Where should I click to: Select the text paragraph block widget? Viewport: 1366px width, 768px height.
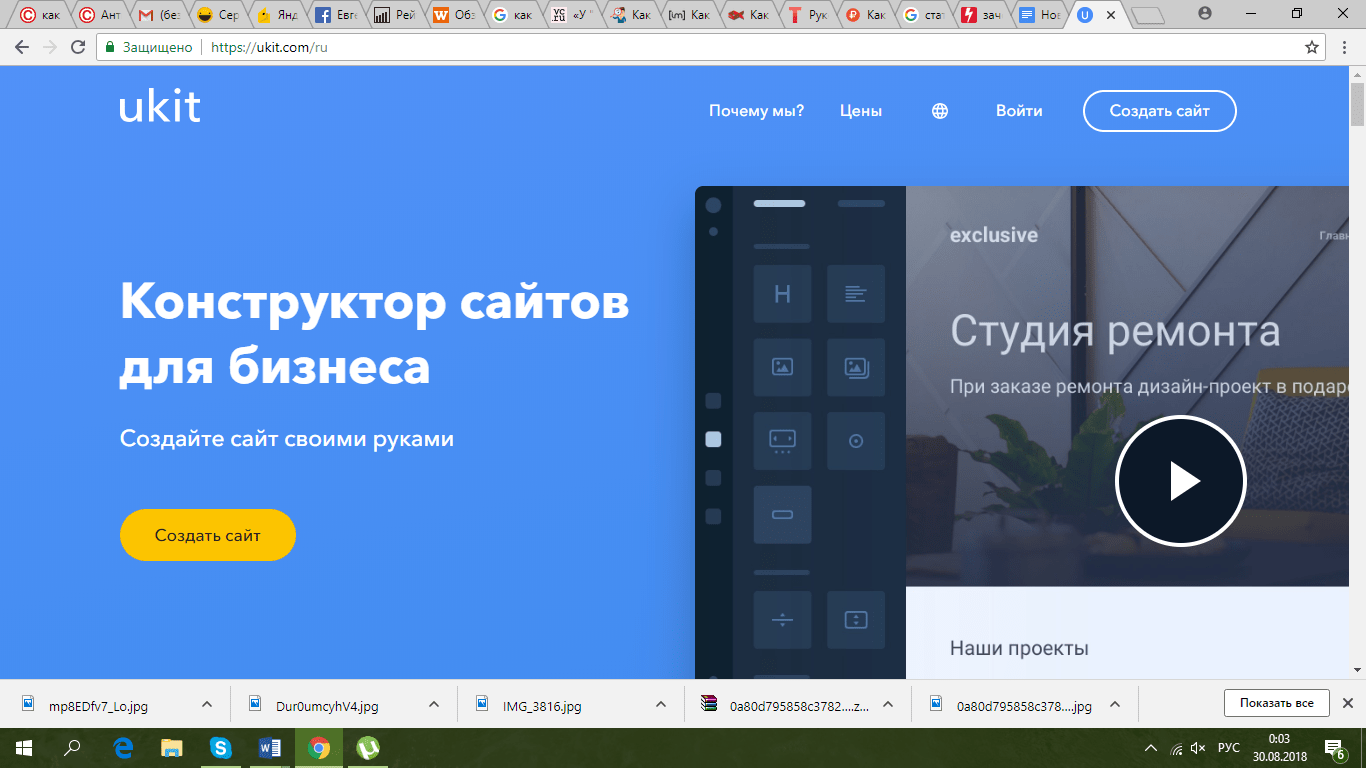tap(856, 294)
